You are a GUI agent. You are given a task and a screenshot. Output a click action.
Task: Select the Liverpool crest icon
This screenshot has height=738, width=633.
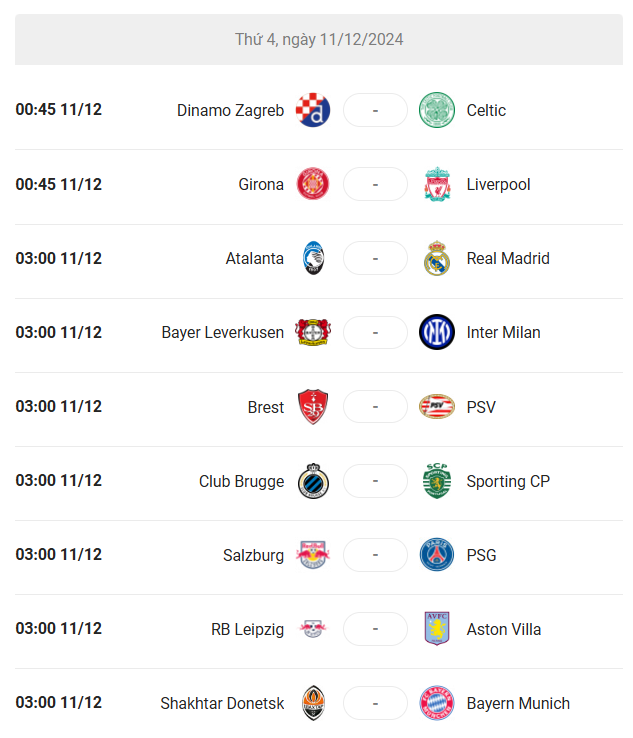pyautogui.click(x=437, y=184)
